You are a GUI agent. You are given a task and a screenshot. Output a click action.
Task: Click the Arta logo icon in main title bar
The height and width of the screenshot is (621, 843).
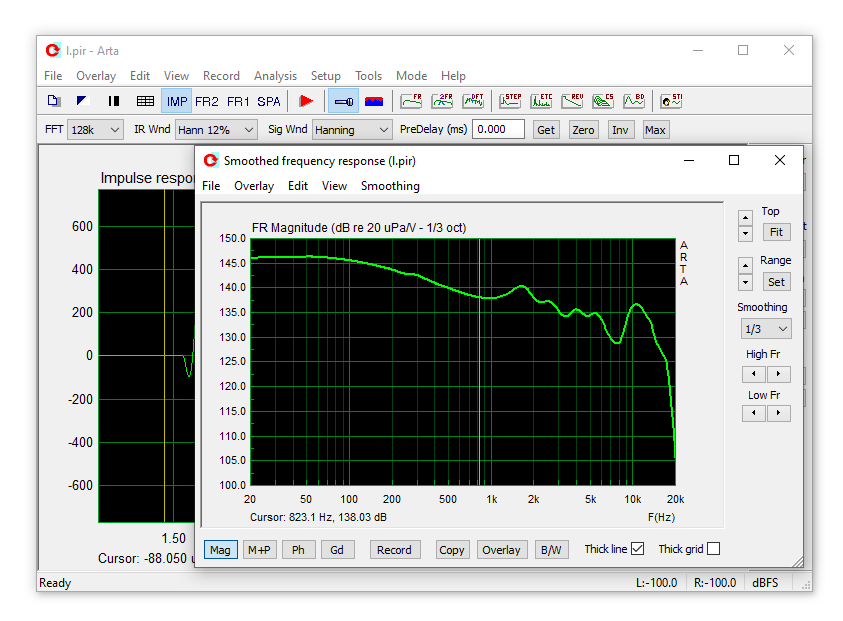point(53,51)
